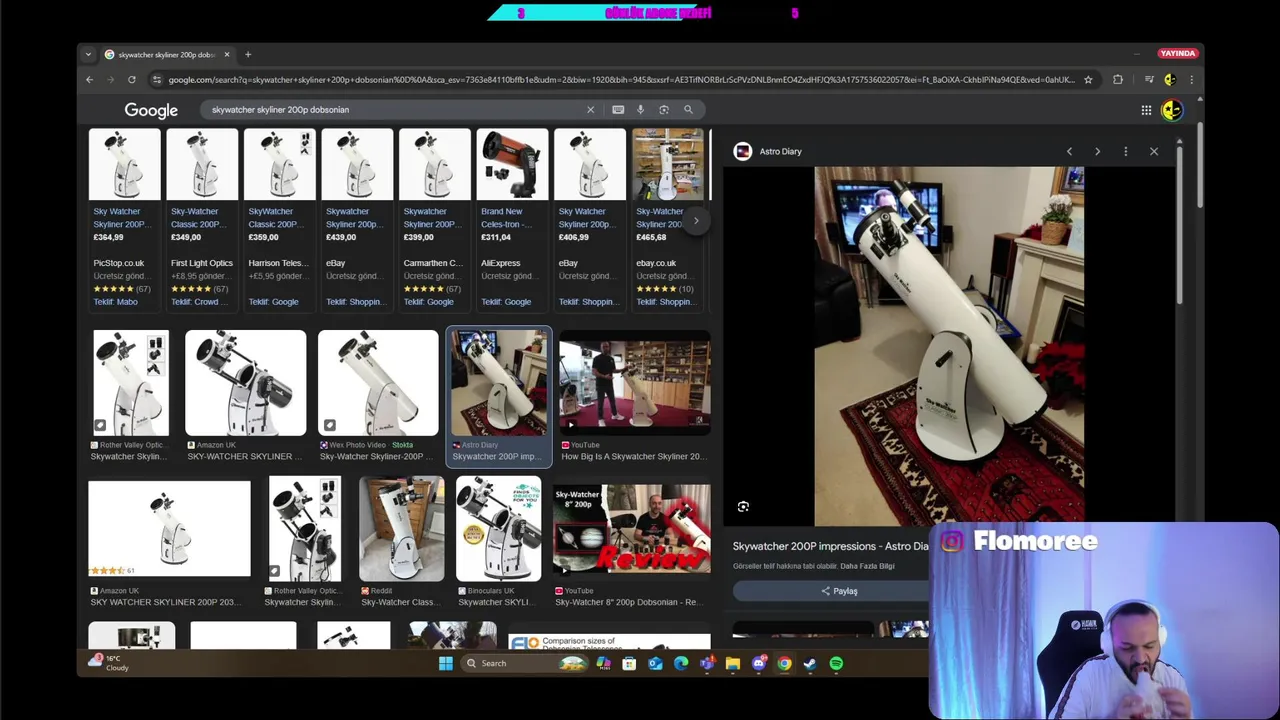The width and height of the screenshot is (1280, 720).
Task: Open Google account avatar
Action: point(1172,110)
